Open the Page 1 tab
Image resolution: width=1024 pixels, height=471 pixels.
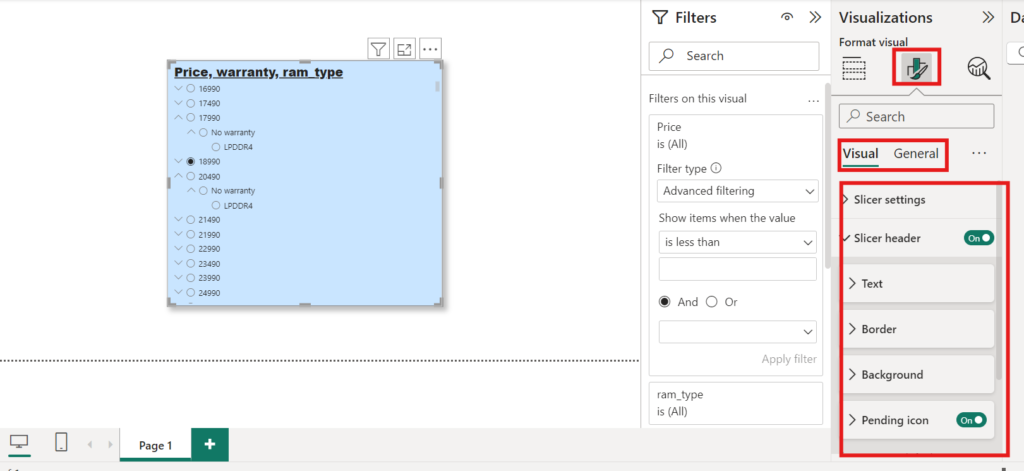pyautogui.click(x=155, y=445)
